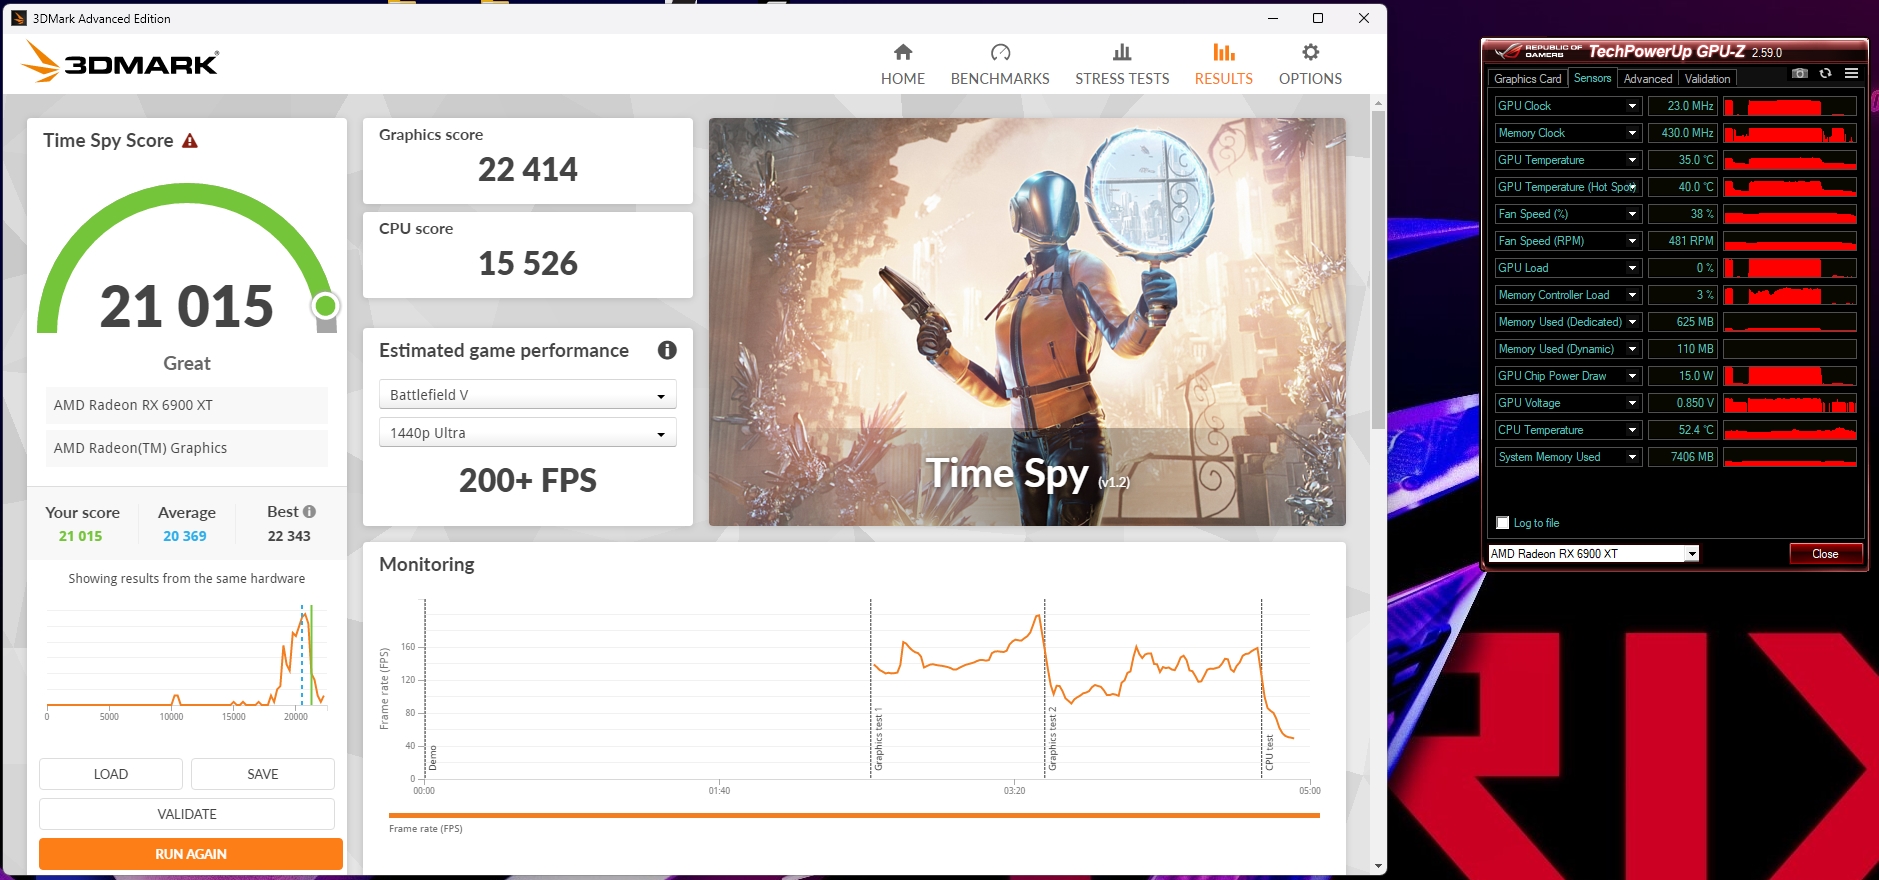Click the GPU Temperature history graph
Viewport: 1879px width, 880px height.
pos(1790,160)
